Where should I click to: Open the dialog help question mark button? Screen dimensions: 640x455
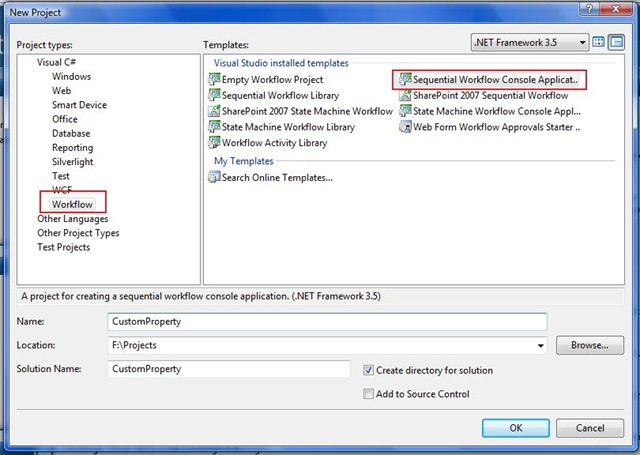coord(589,9)
